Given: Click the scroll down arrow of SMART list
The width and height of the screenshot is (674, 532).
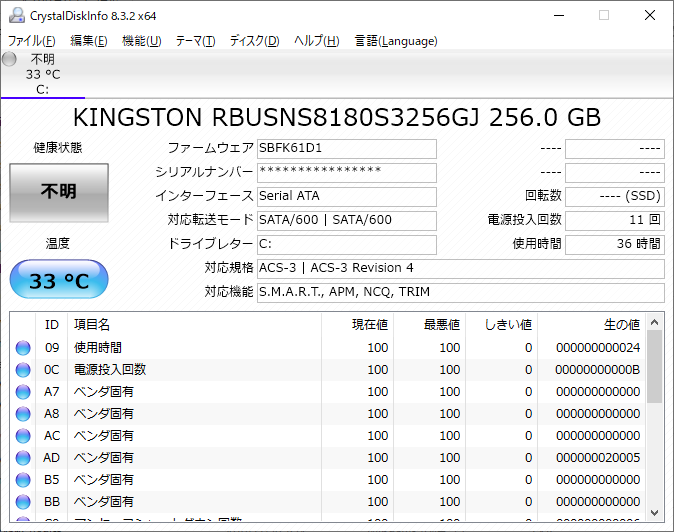Looking at the screenshot, I should pyautogui.click(x=655, y=512).
